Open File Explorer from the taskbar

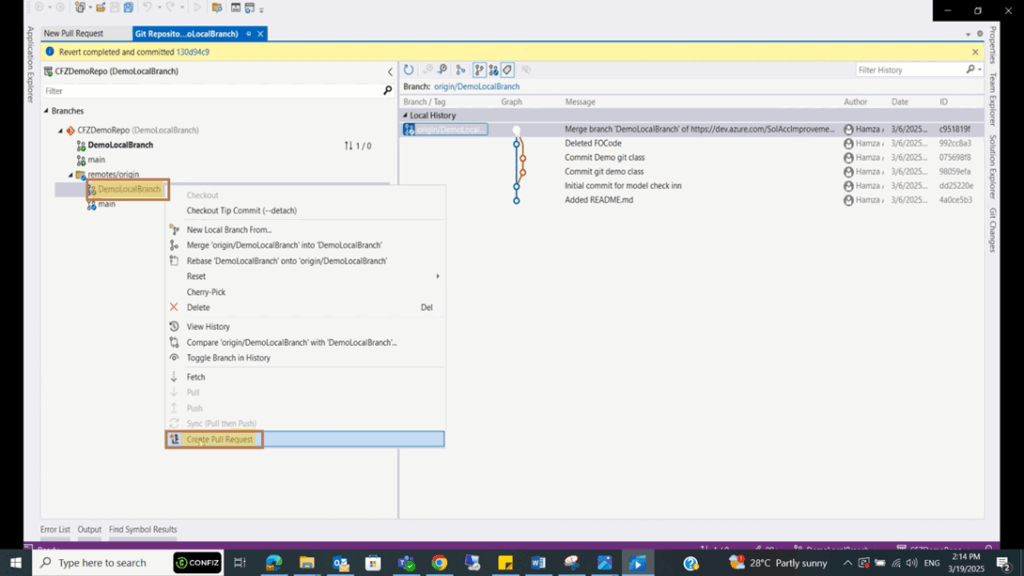(307, 562)
